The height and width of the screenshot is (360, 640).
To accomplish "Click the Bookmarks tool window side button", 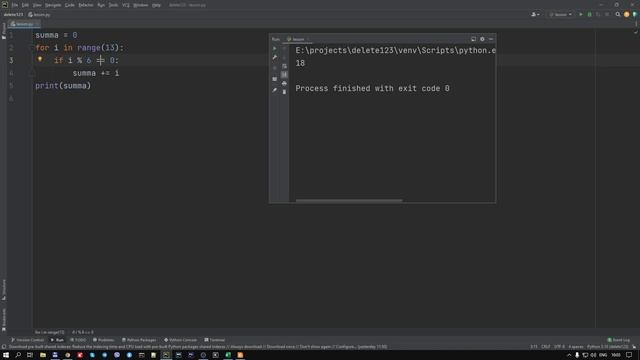I will click(x=4, y=319).
